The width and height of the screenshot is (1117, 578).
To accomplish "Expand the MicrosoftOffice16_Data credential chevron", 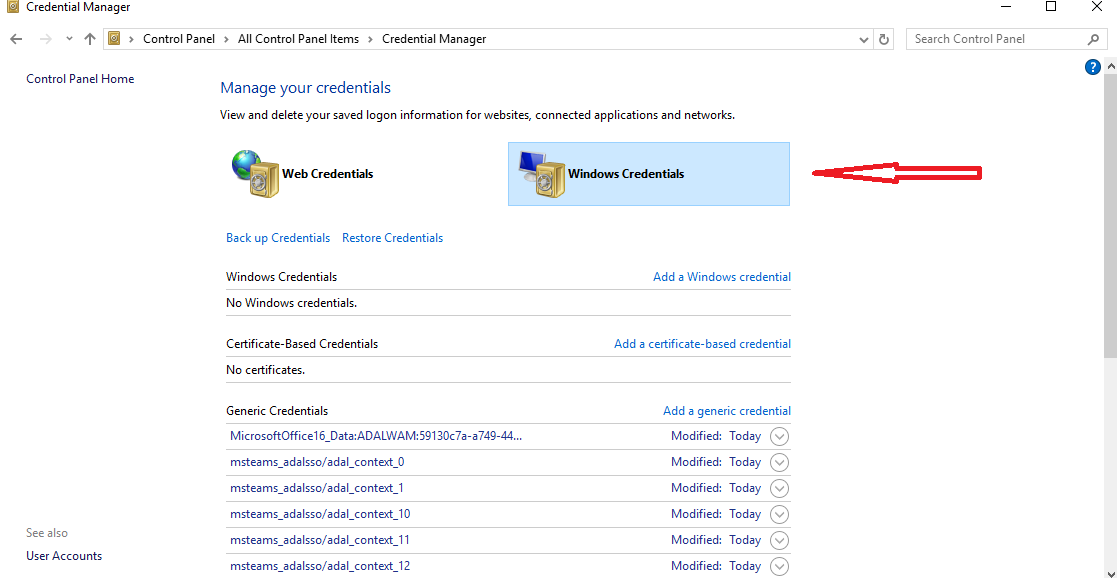I will click(x=780, y=436).
